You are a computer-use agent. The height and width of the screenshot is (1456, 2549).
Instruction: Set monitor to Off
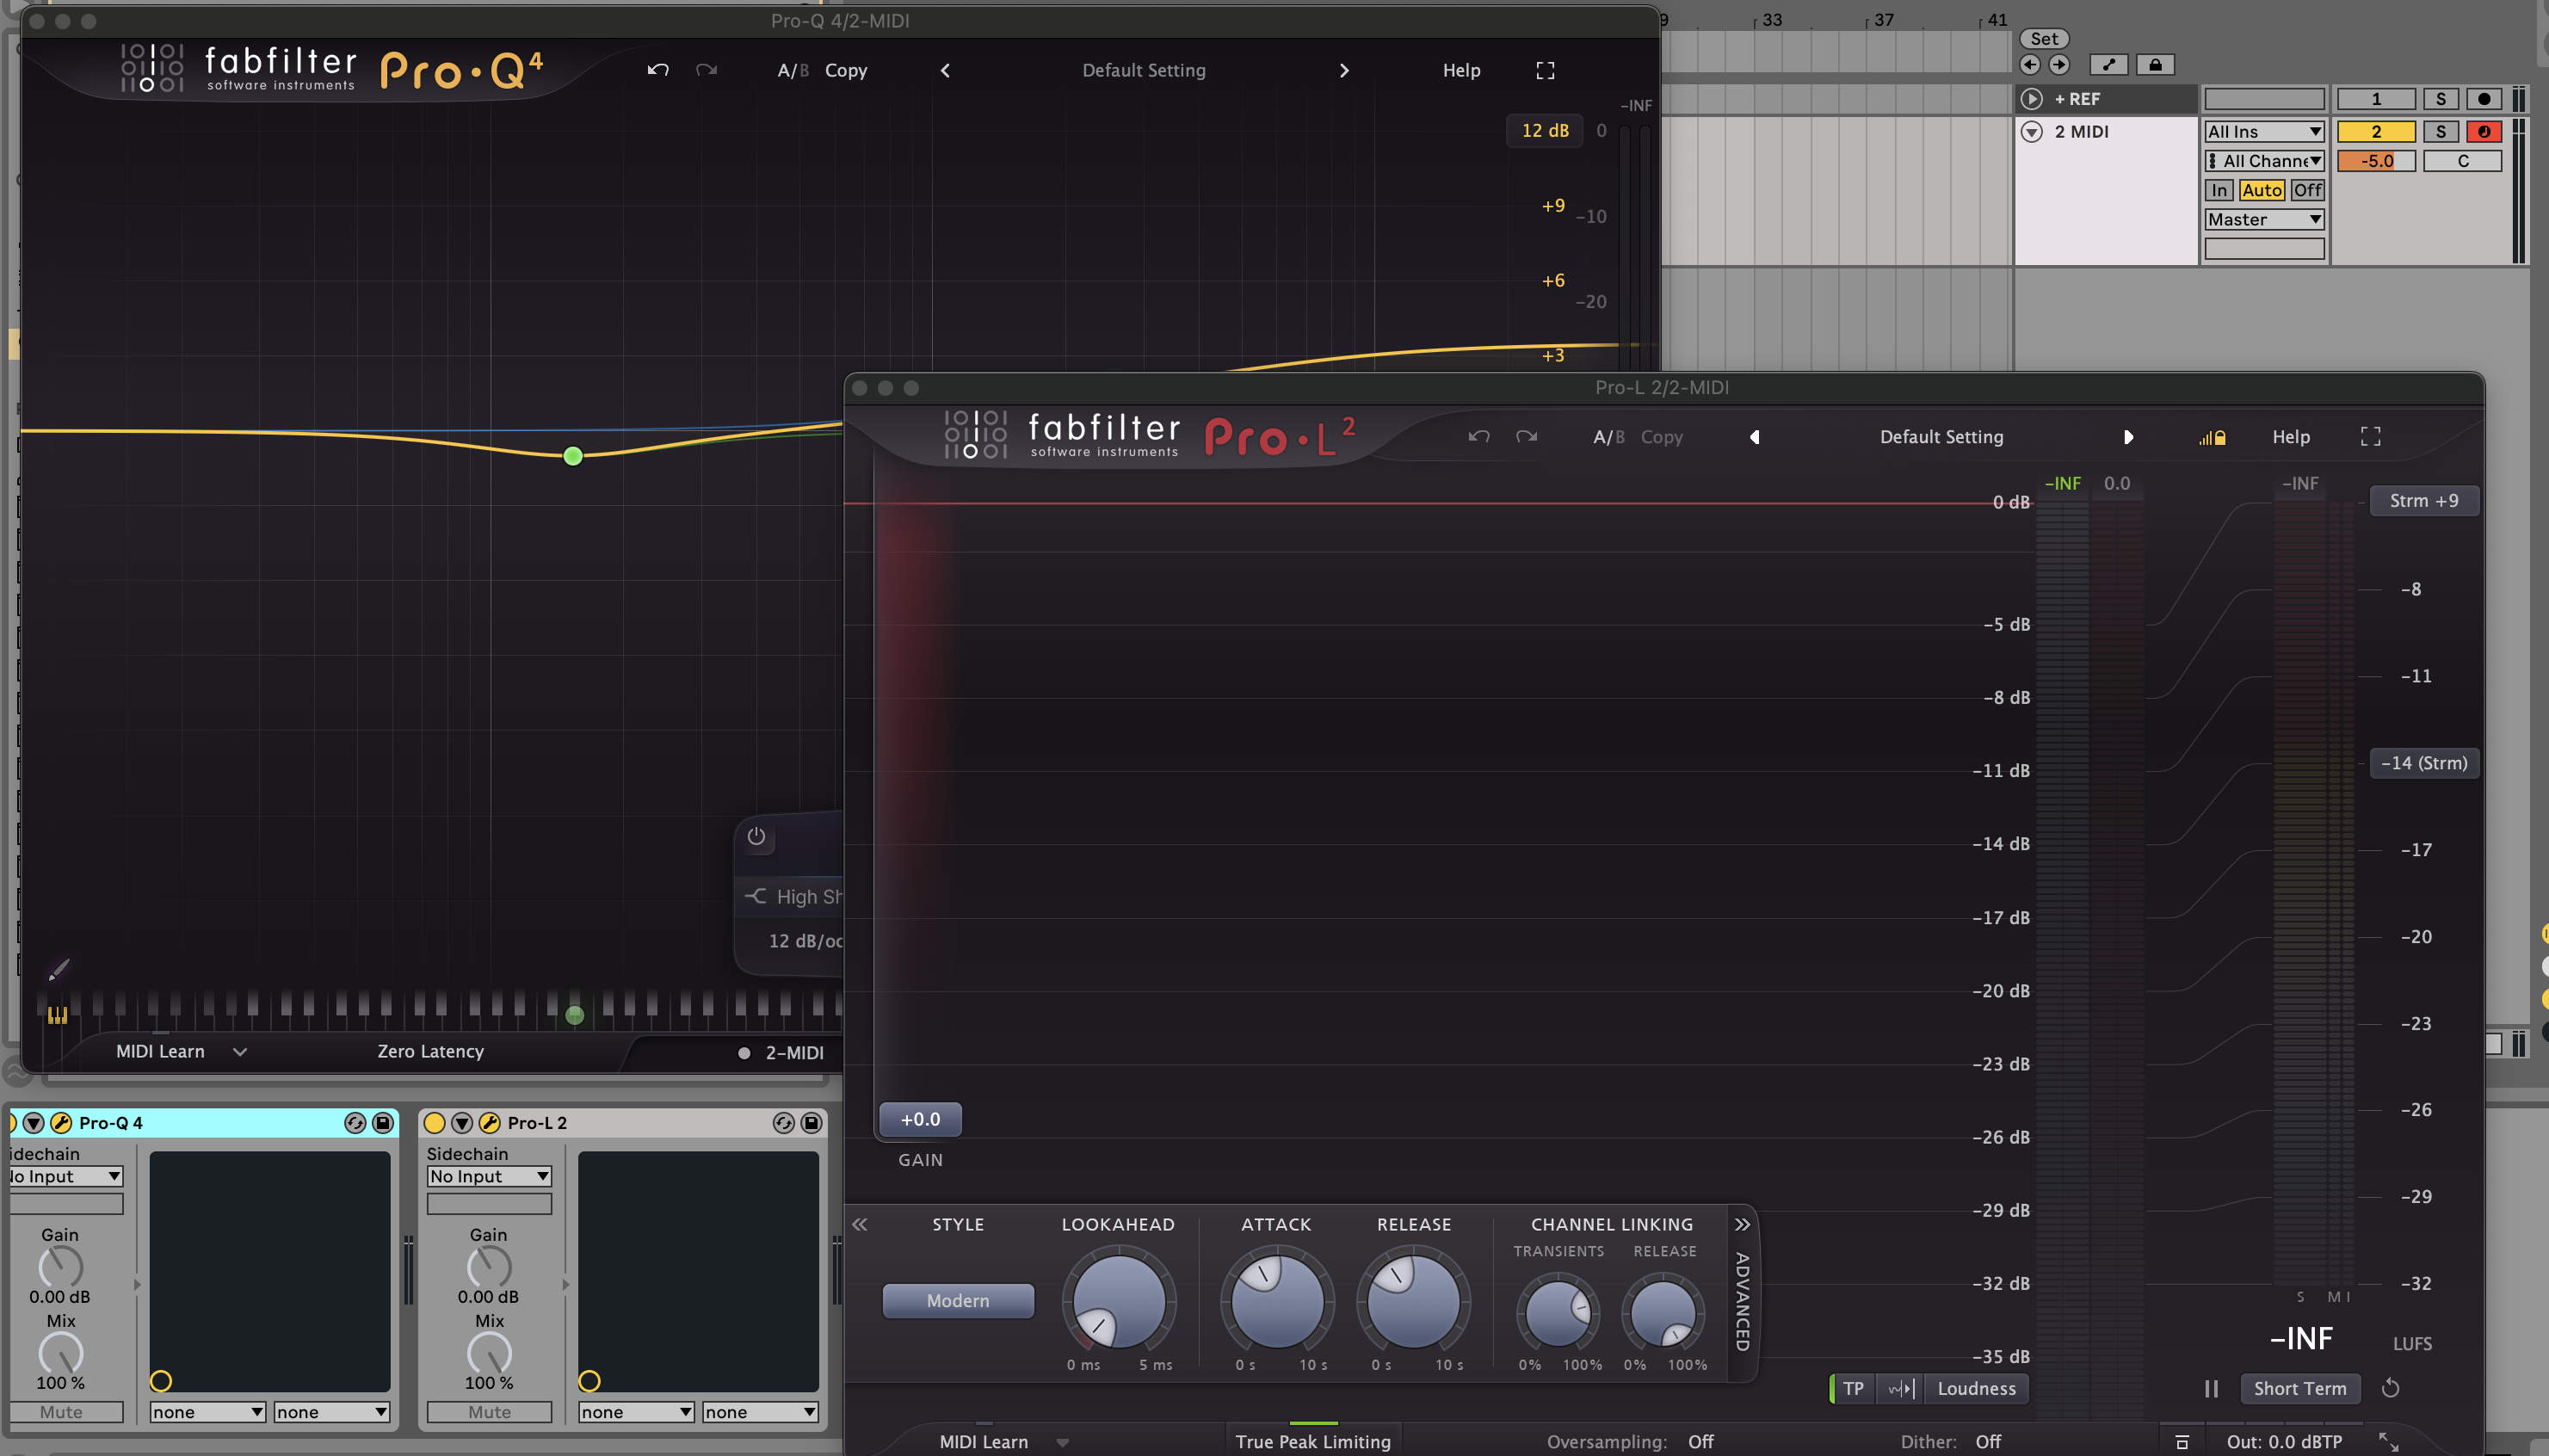click(2307, 190)
